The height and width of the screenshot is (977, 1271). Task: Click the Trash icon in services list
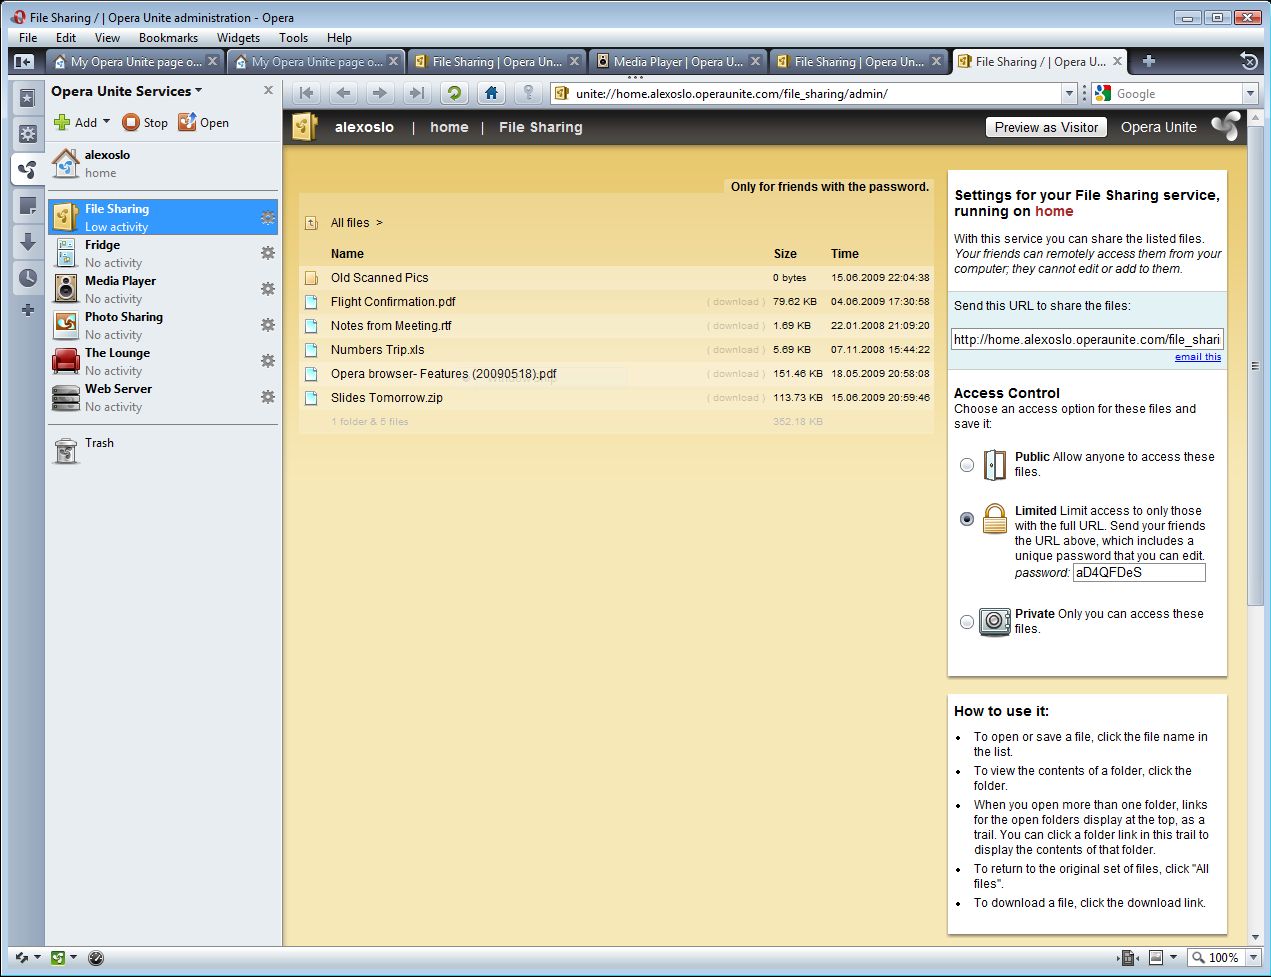click(x=66, y=451)
